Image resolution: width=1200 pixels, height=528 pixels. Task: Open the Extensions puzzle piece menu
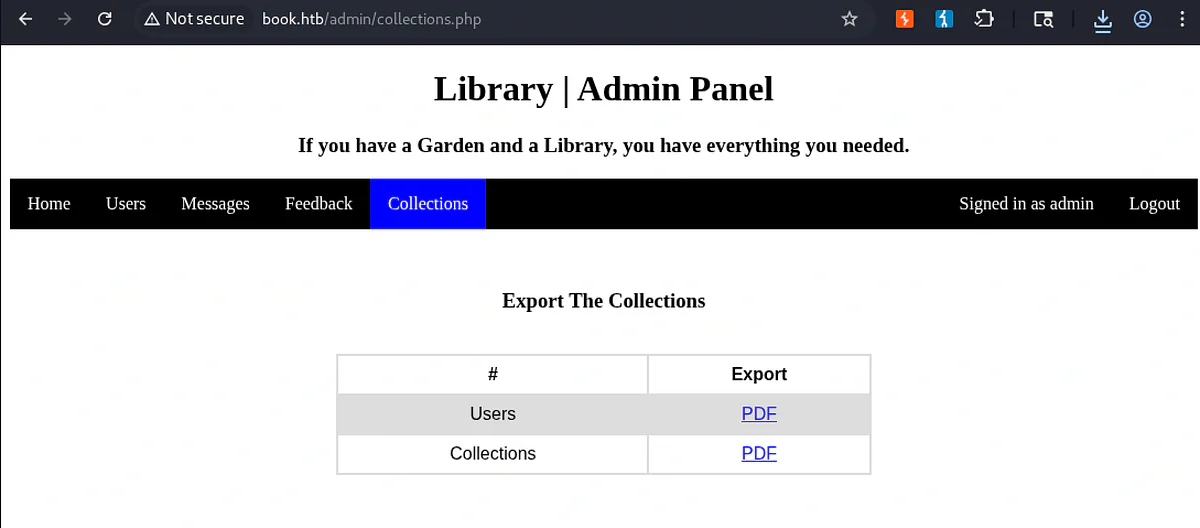click(984, 19)
